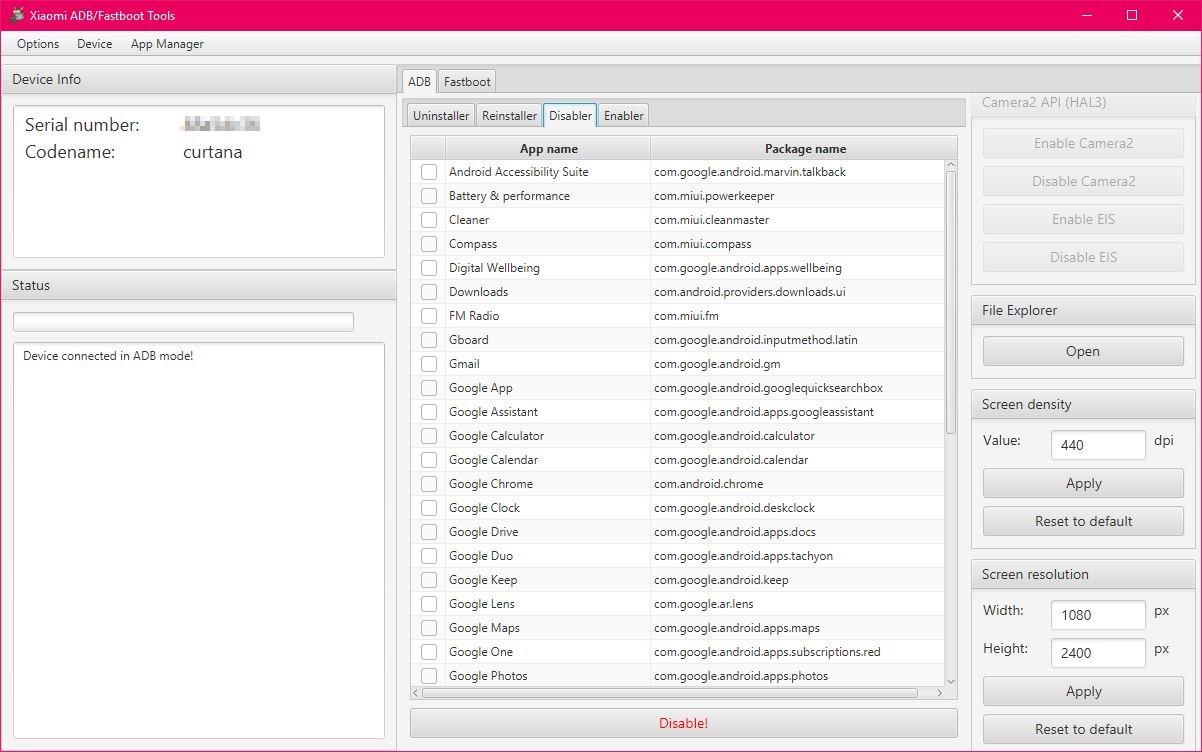Switch to the Fastboot tab

pyautogui.click(x=467, y=81)
